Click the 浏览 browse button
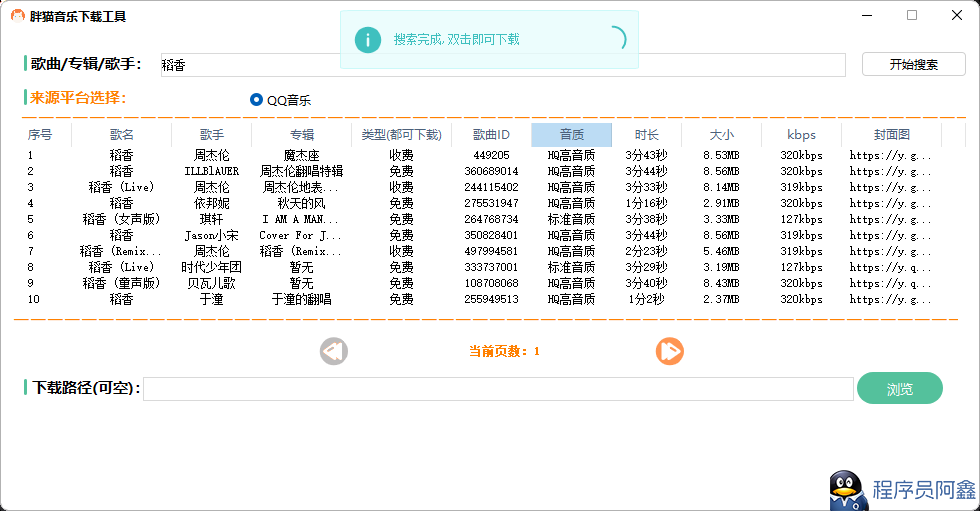Viewport: 980px width, 511px height. (x=899, y=389)
